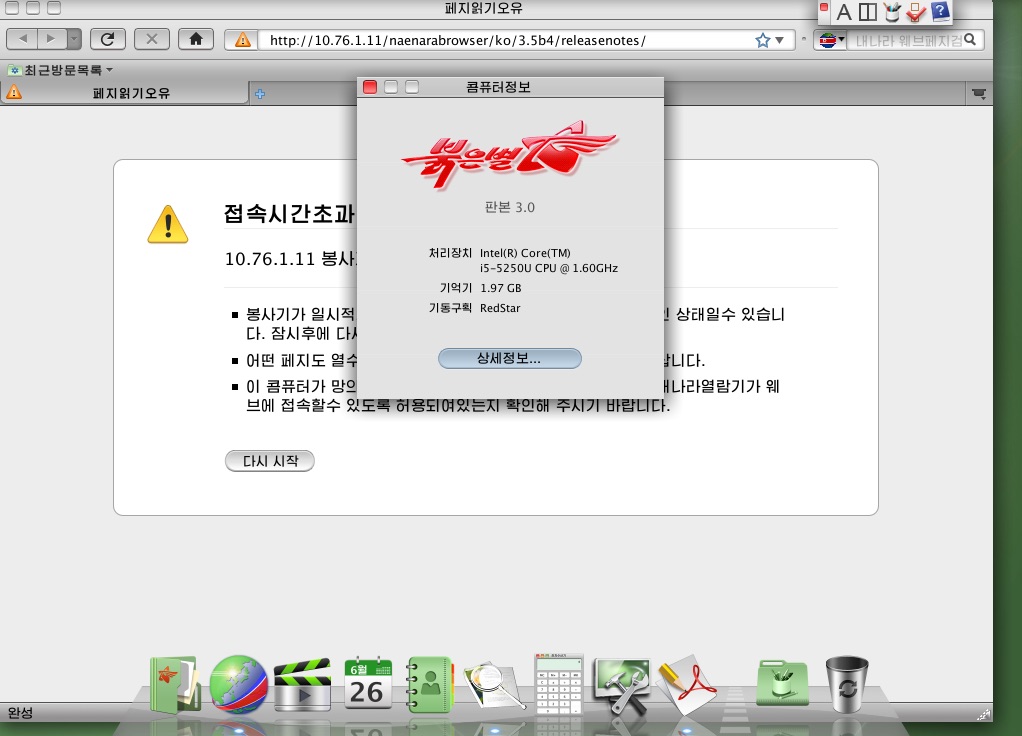Open the trash can in the dock
Screen dimensions: 1022x736
847,685
